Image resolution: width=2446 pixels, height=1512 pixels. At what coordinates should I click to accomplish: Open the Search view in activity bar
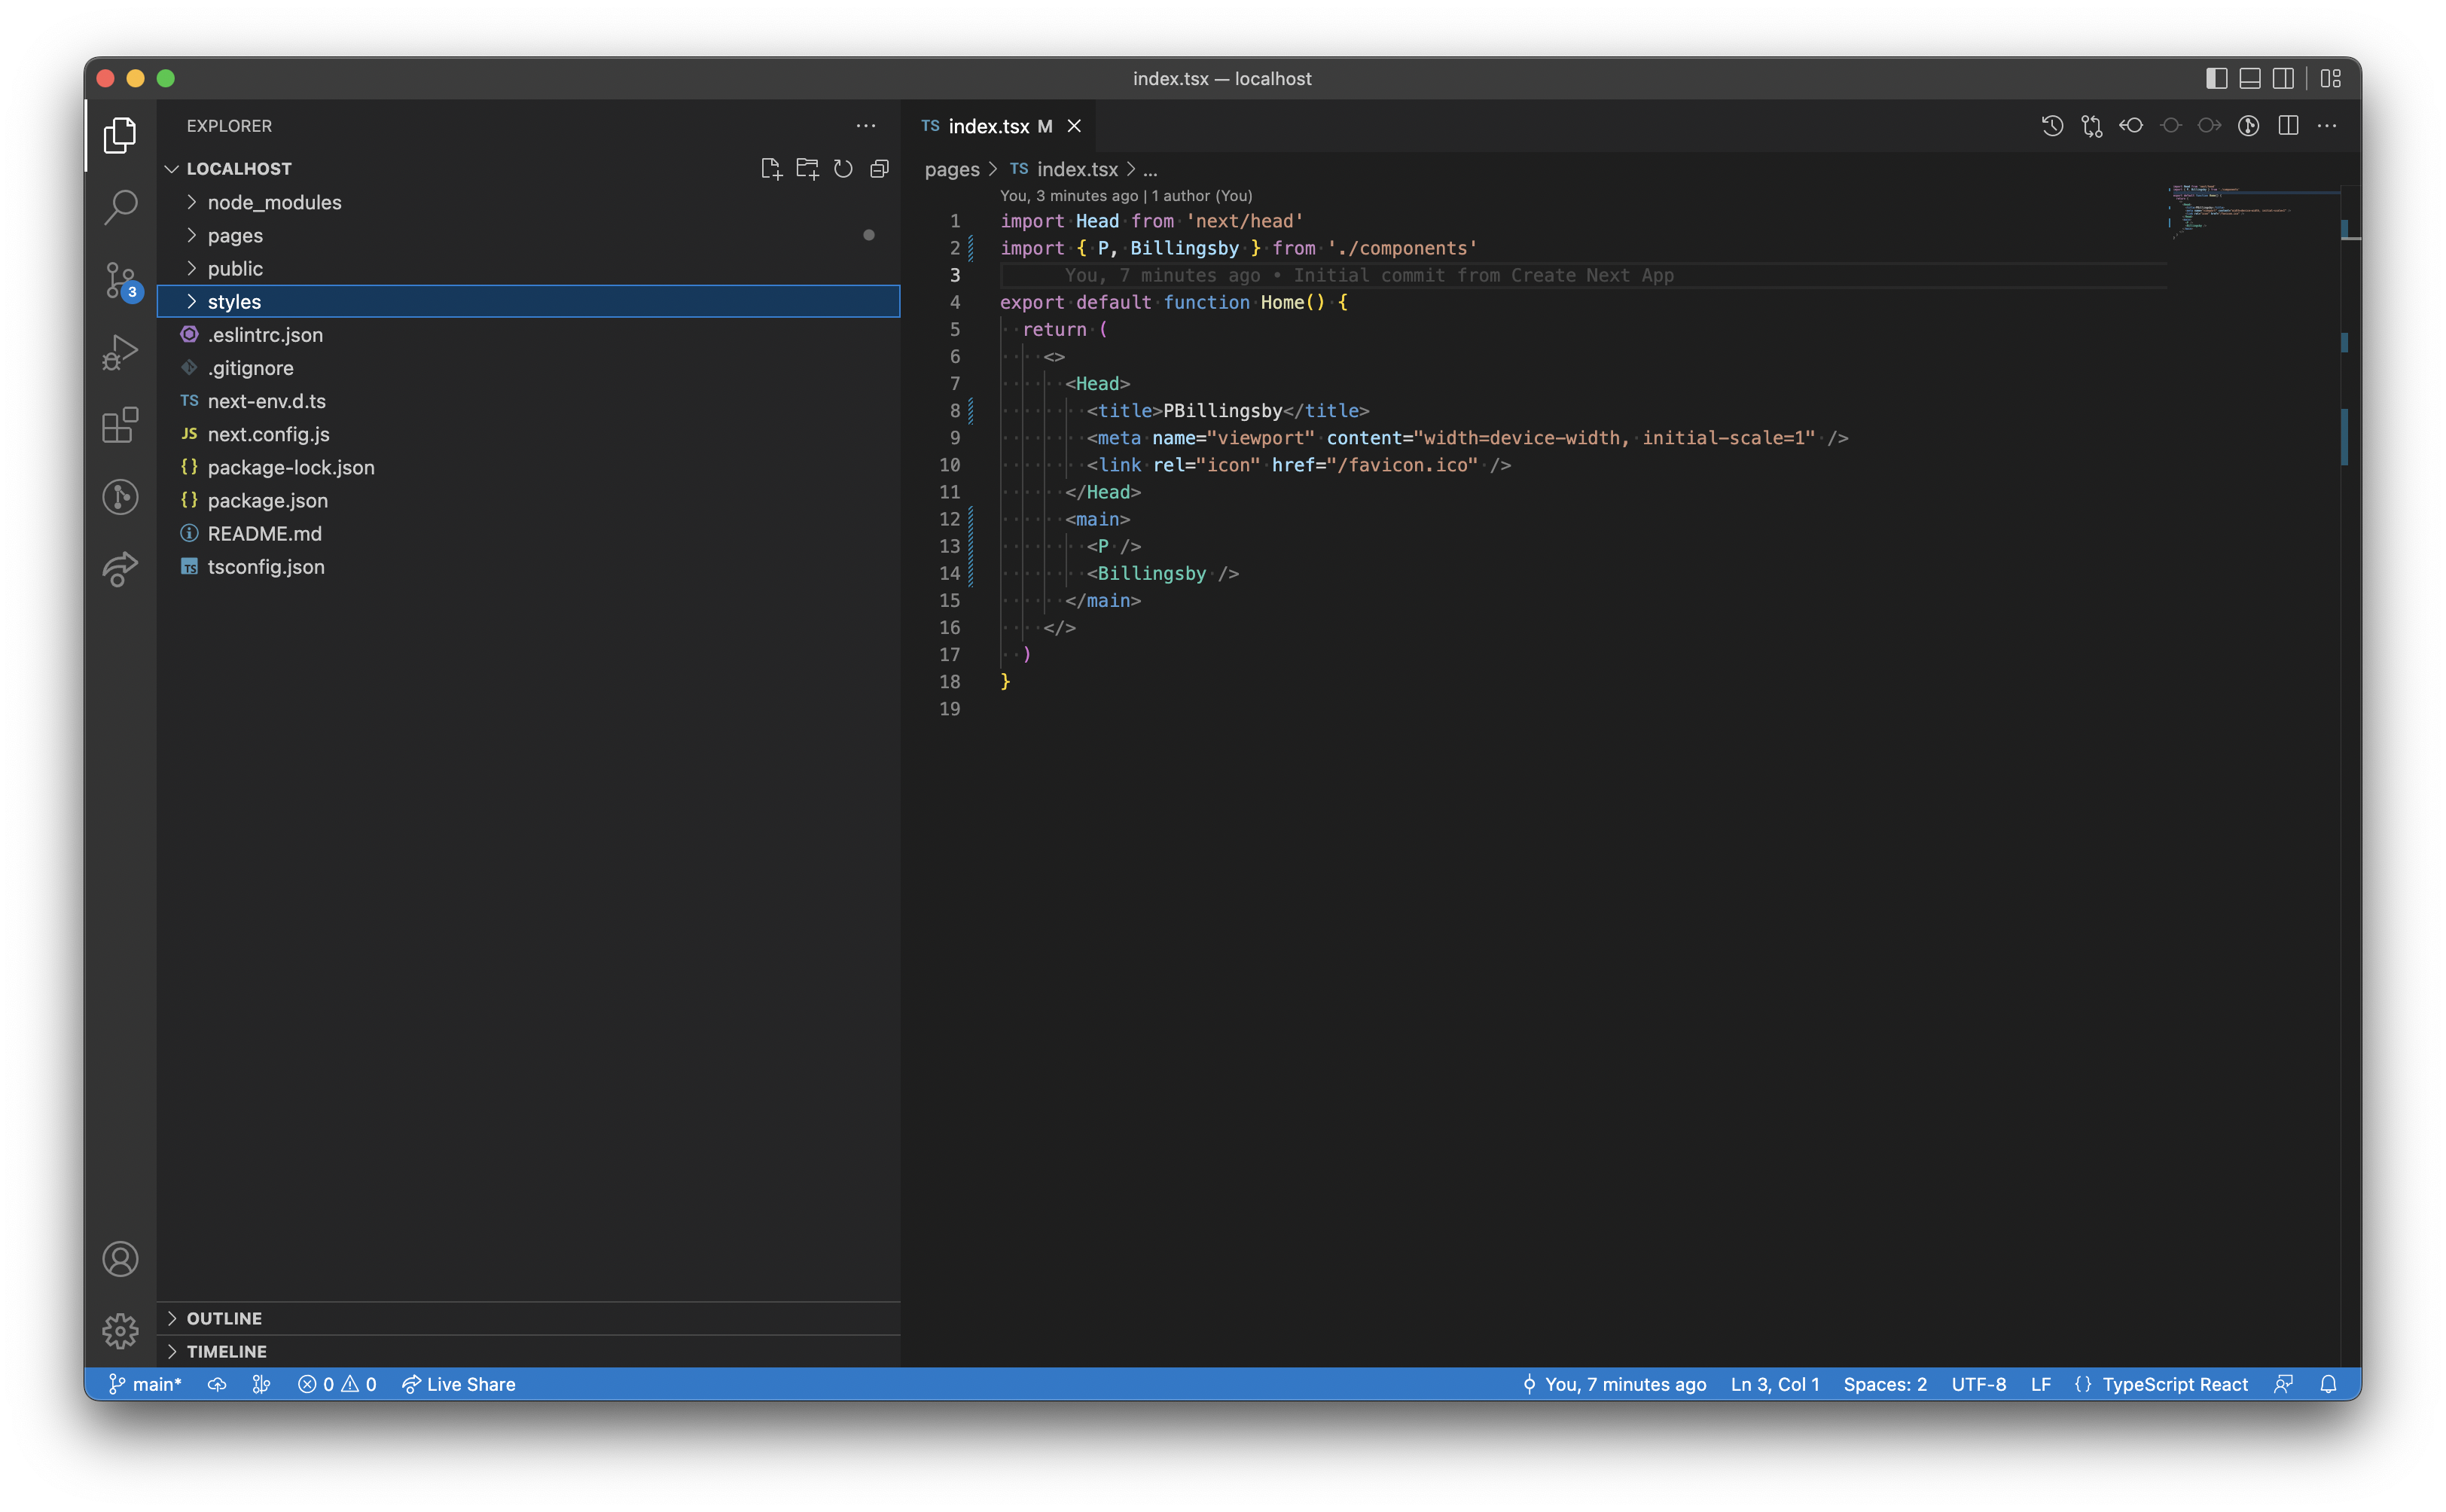pyautogui.click(x=120, y=207)
